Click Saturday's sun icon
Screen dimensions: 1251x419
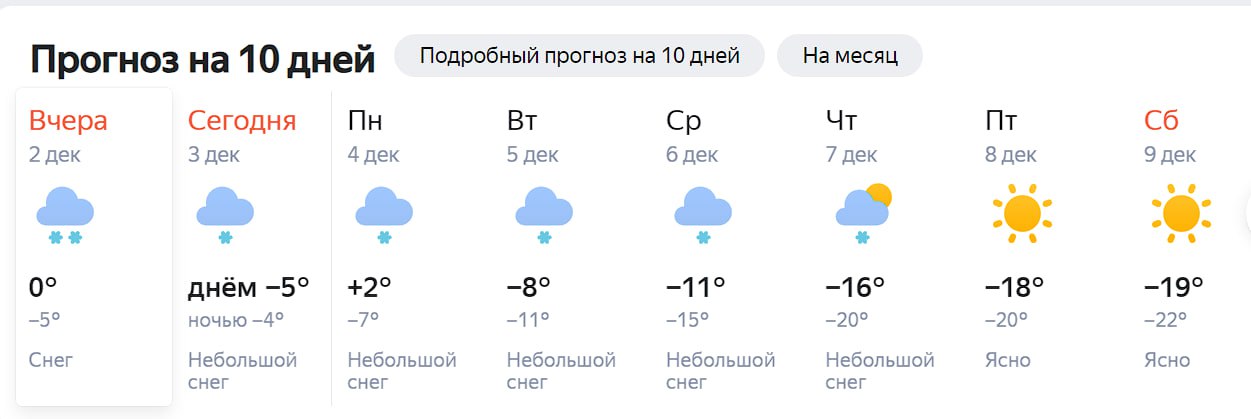(1181, 213)
